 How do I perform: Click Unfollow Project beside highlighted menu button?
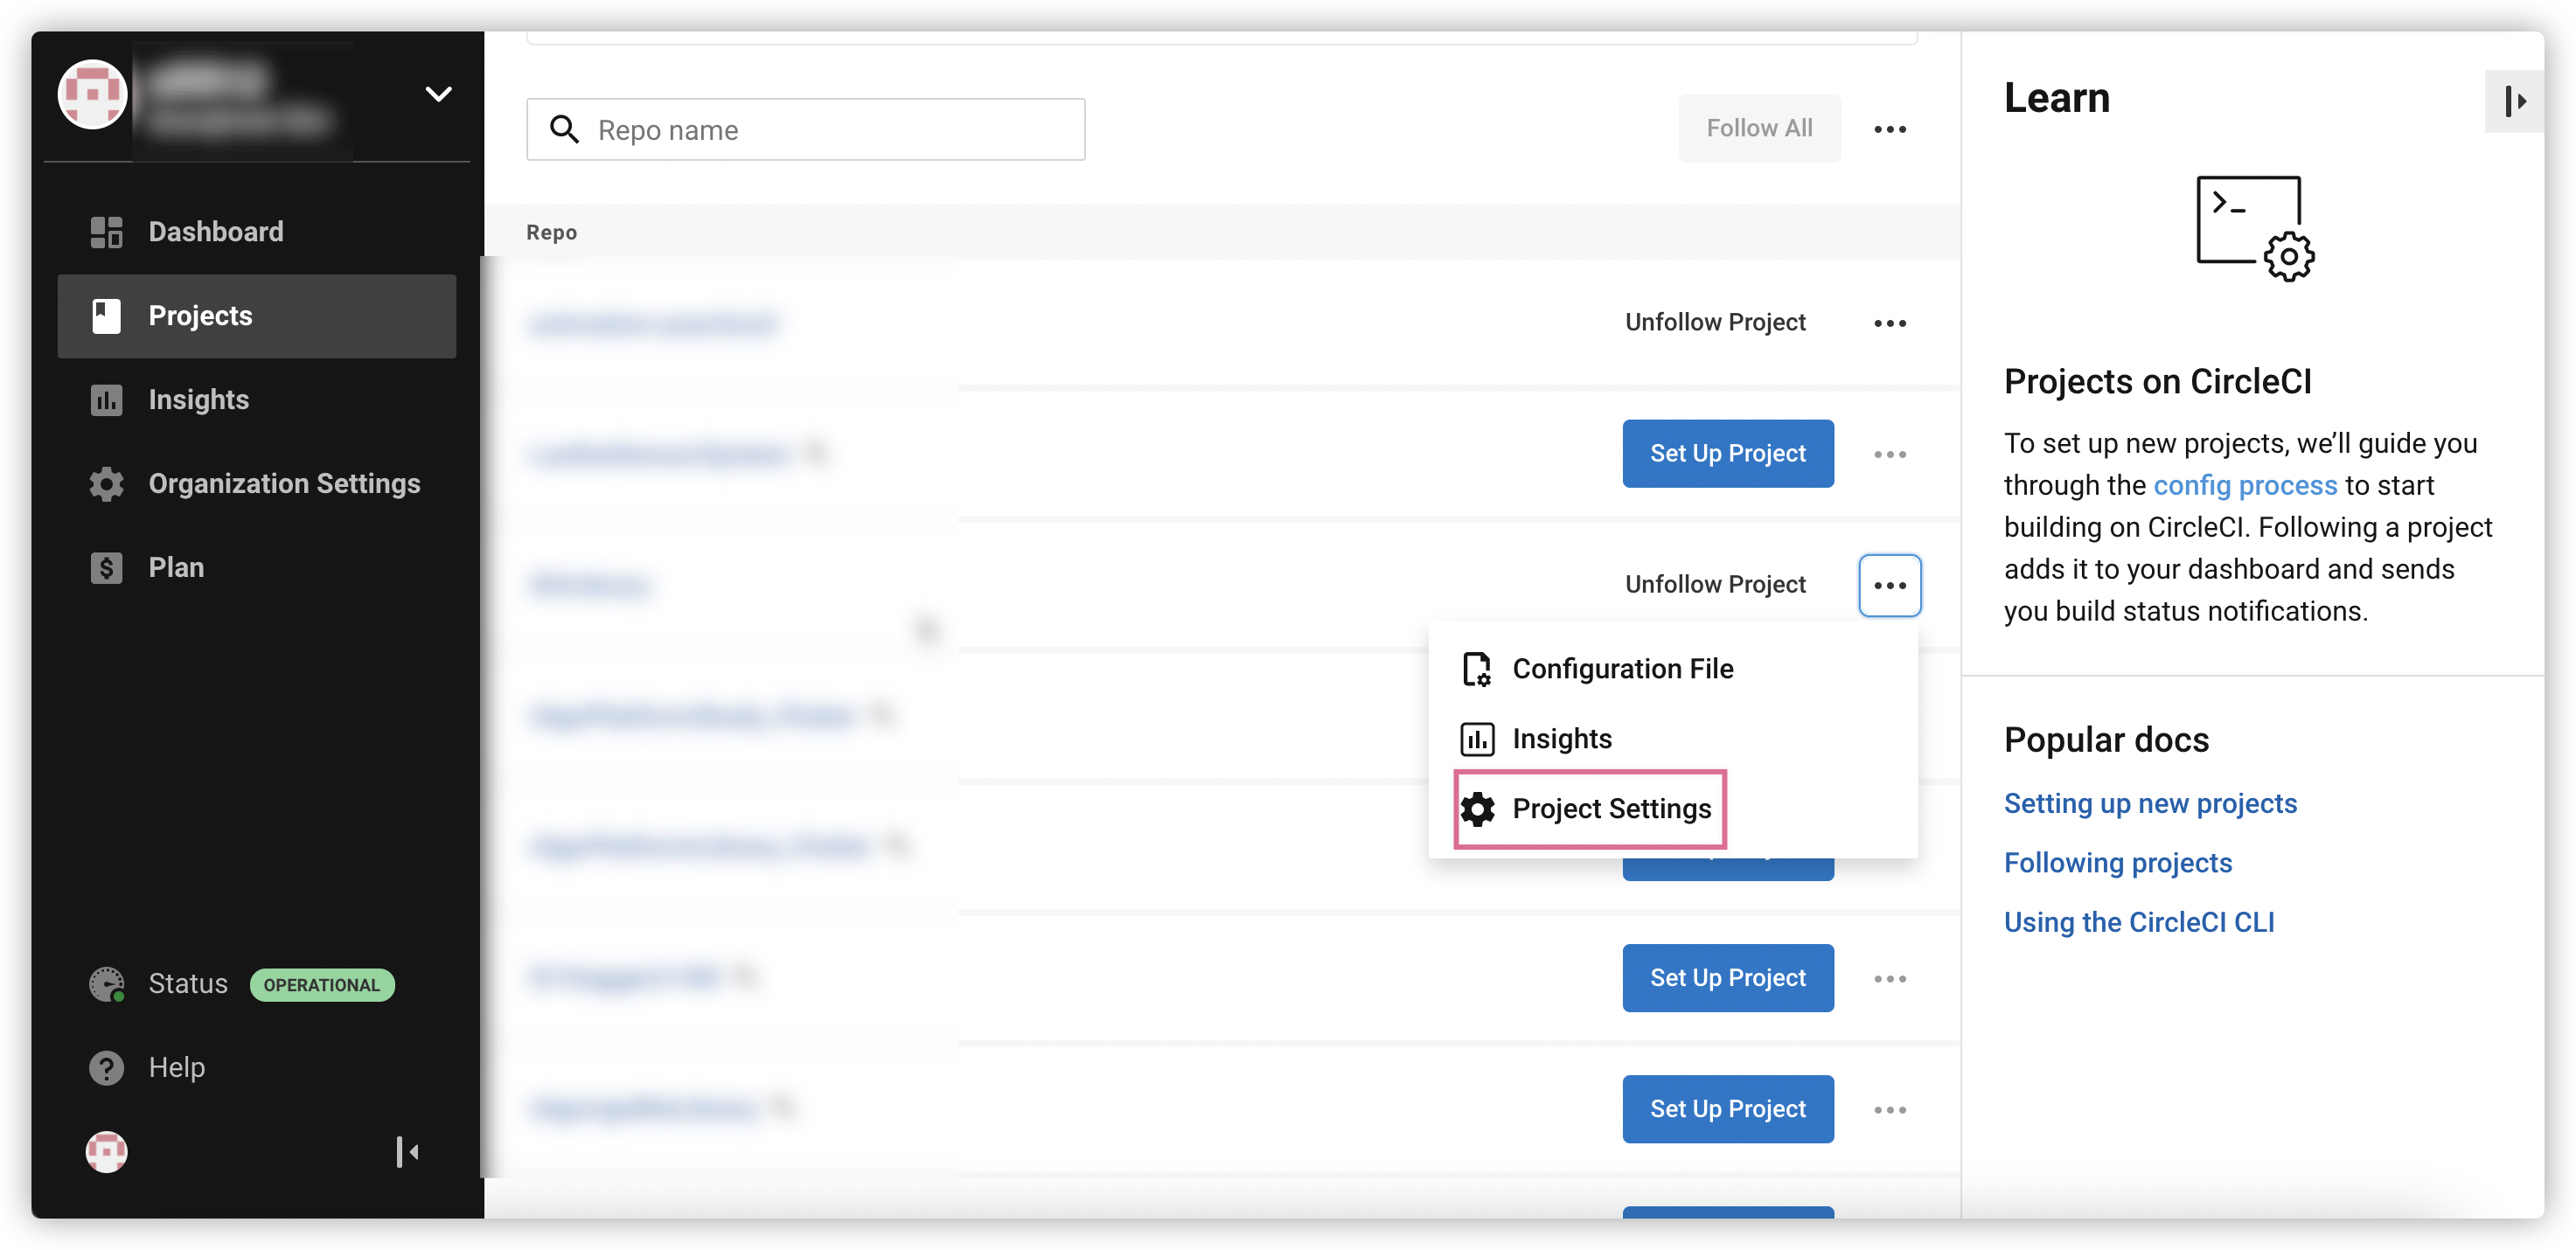click(1714, 585)
